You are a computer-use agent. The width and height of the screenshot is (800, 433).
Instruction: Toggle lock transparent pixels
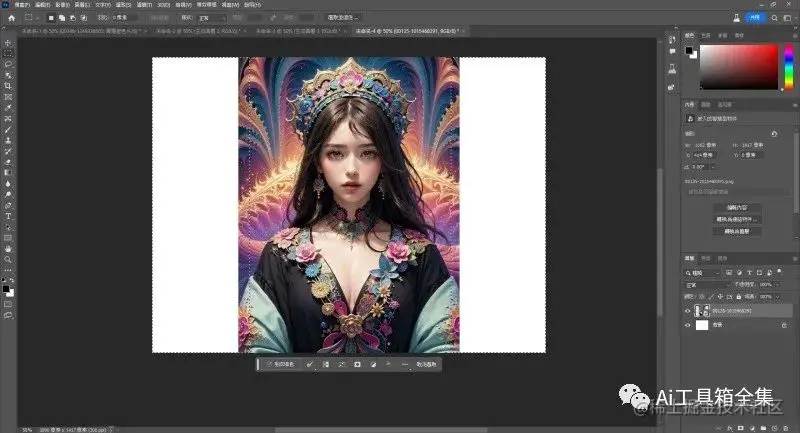click(x=702, y=296)
